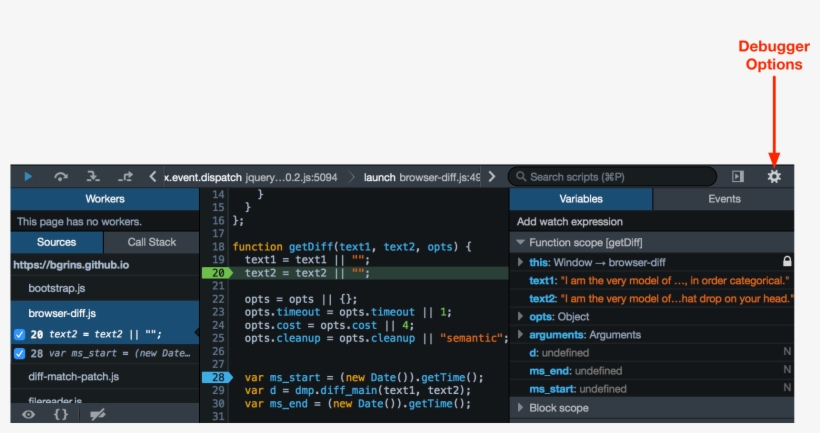Click the function getDiff code line
820x433 pixels.
pos(352,247)
